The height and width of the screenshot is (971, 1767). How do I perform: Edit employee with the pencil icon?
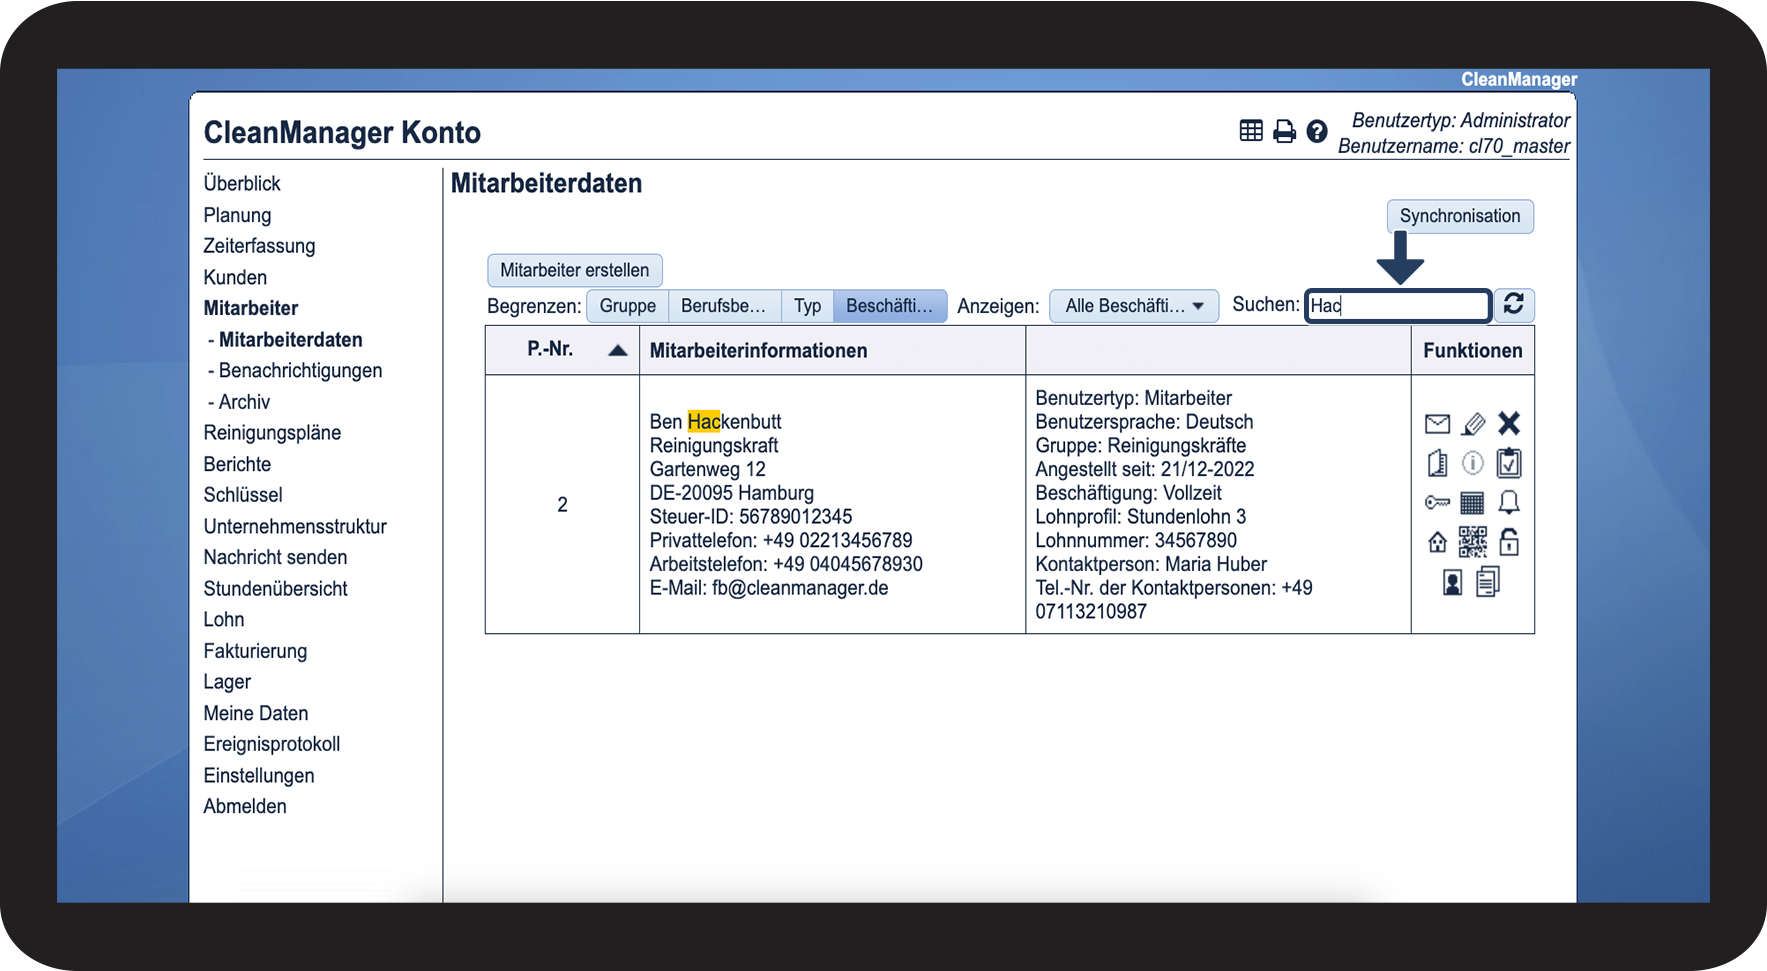tap(1473, 424)
